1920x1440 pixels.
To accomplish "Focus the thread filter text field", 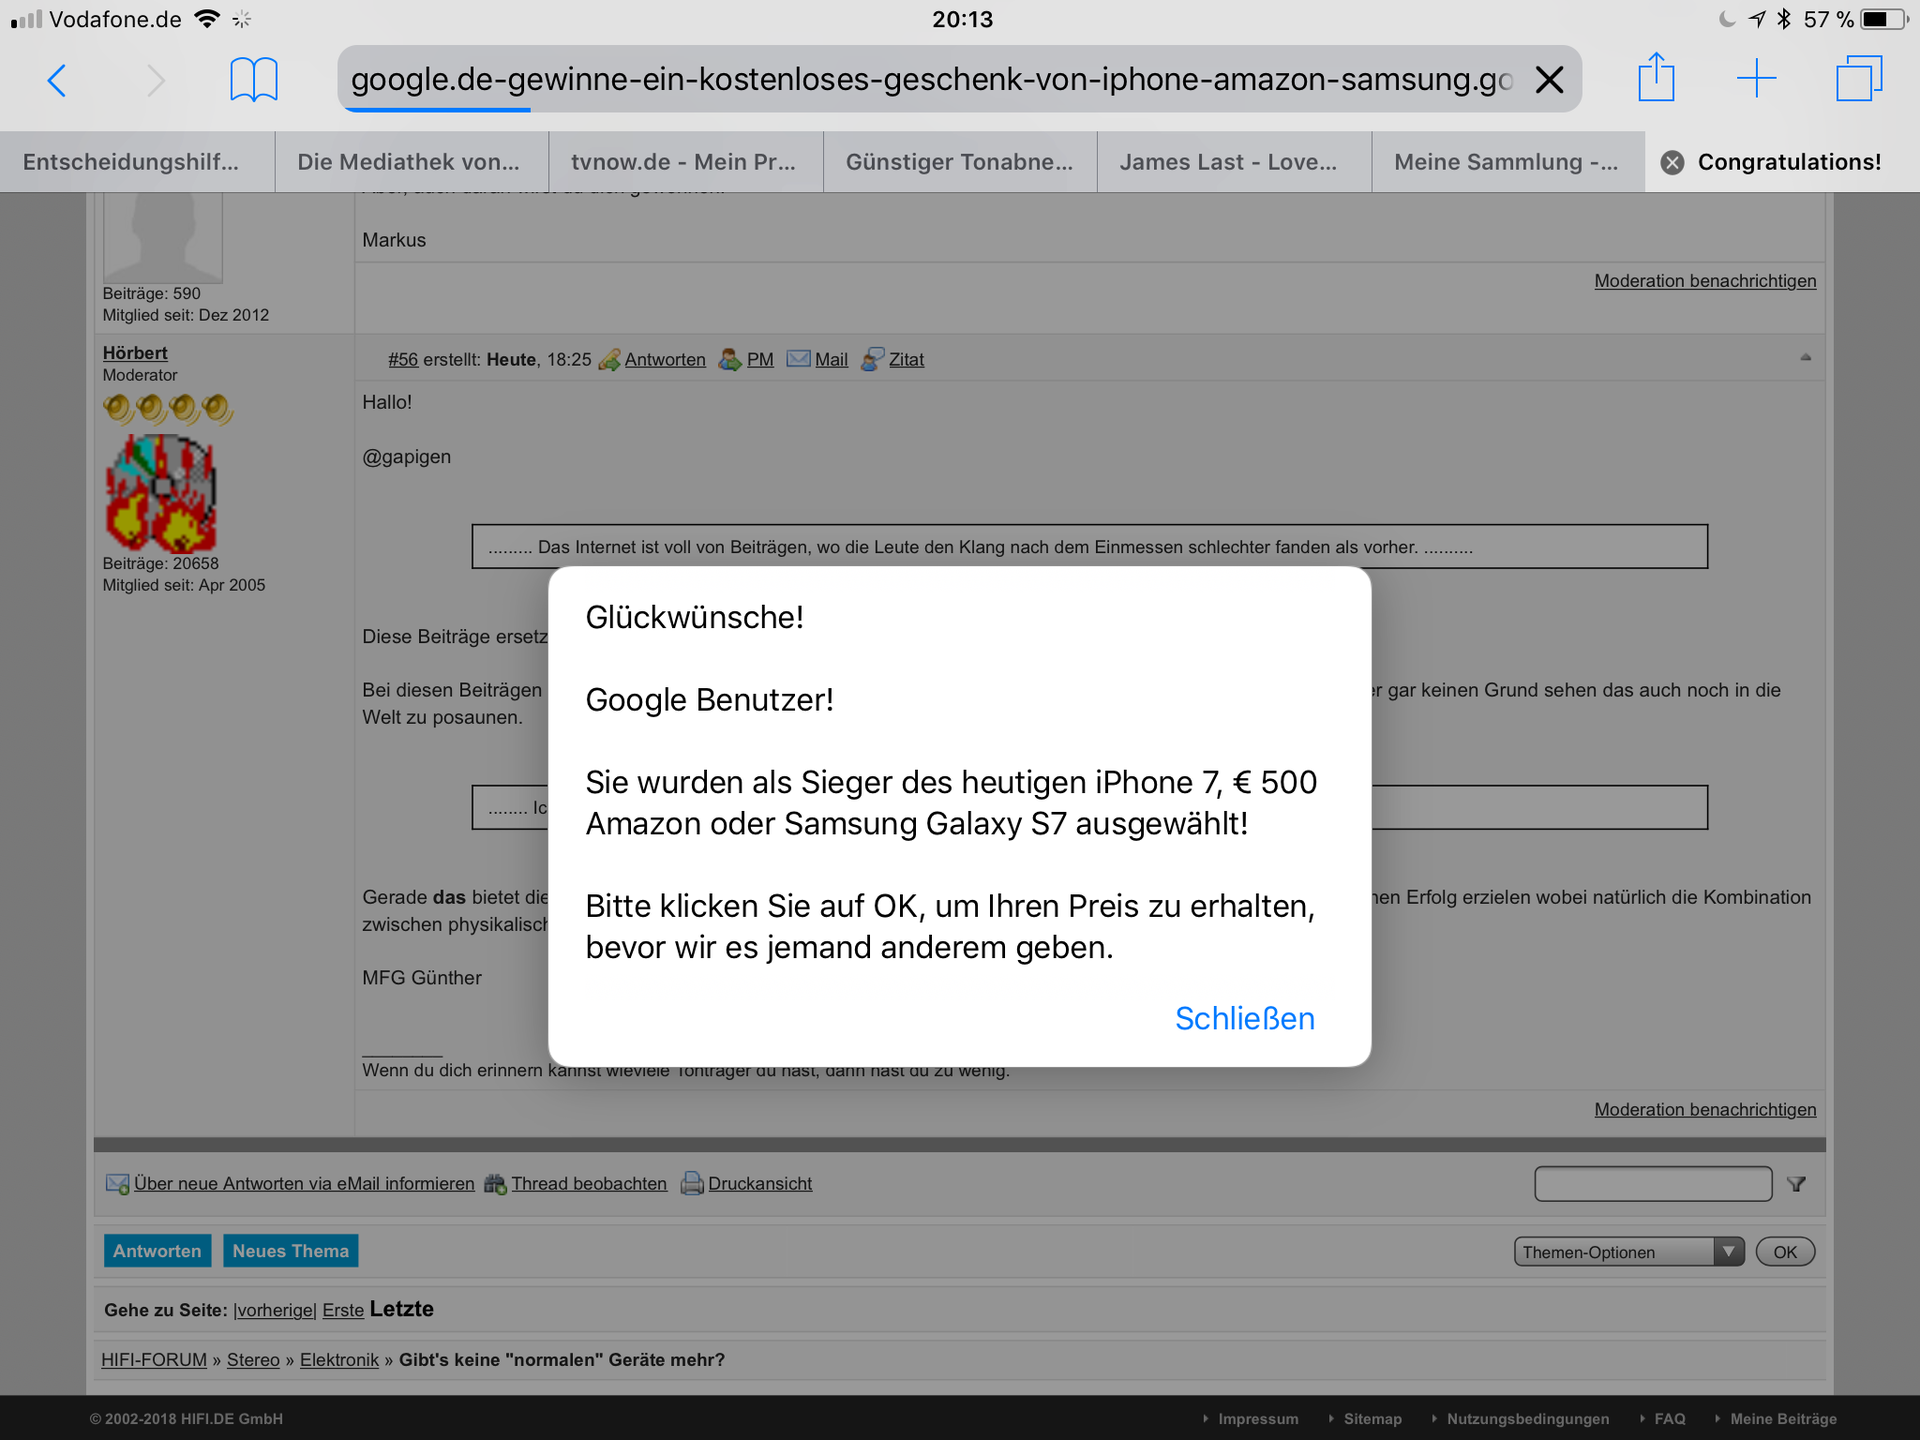I will [x=1653, y=1184].
